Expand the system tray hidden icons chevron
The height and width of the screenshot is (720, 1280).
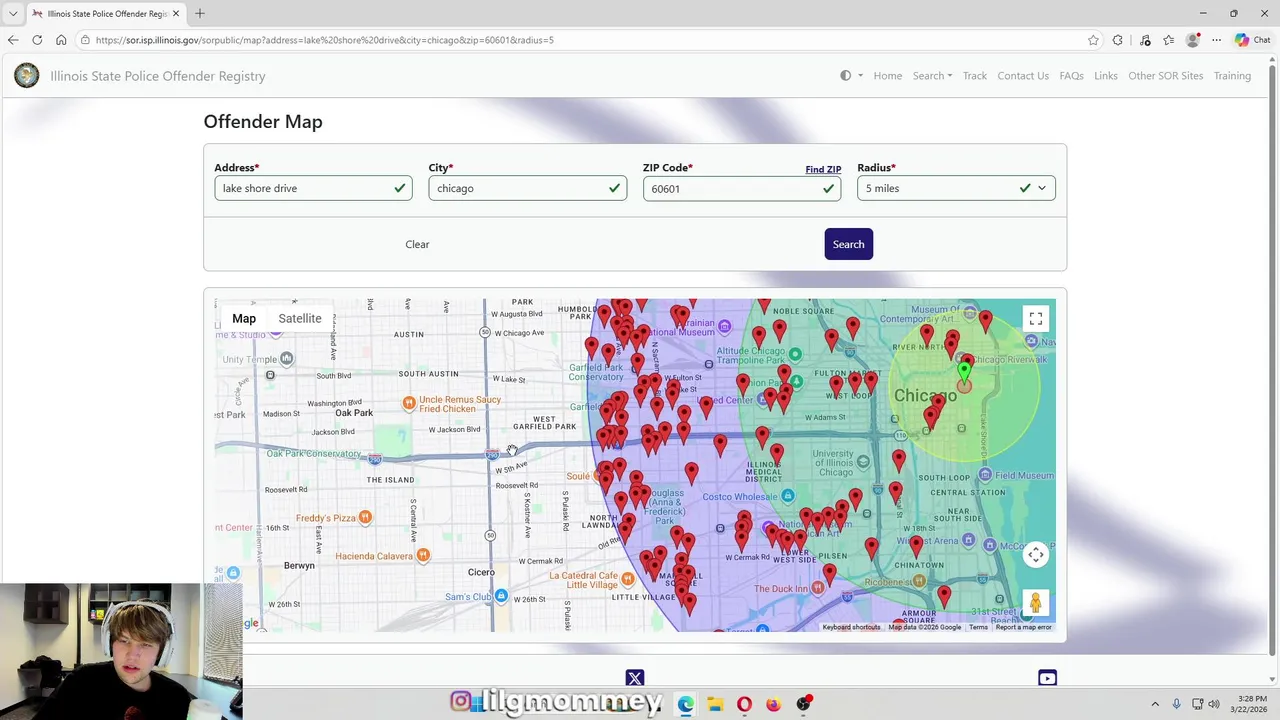coord(1155,704)
